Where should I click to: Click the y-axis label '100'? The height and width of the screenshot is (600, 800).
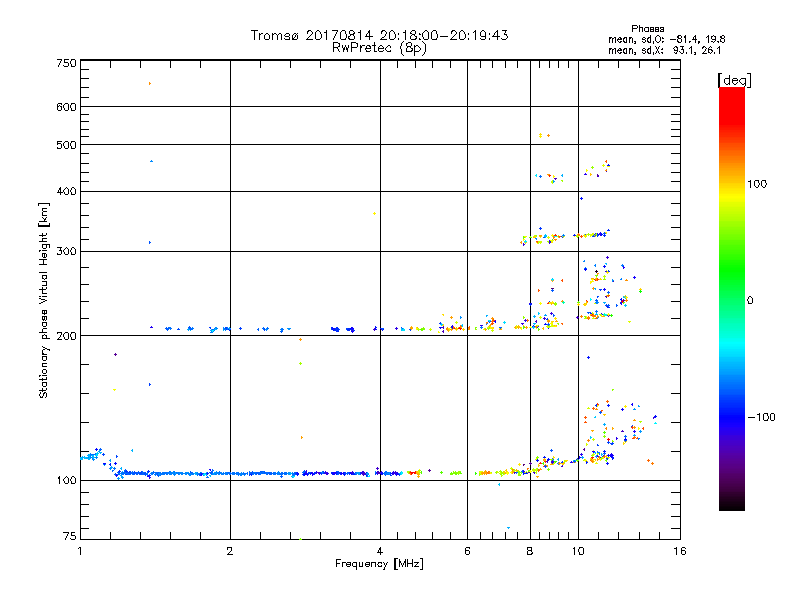coord(66,481)
